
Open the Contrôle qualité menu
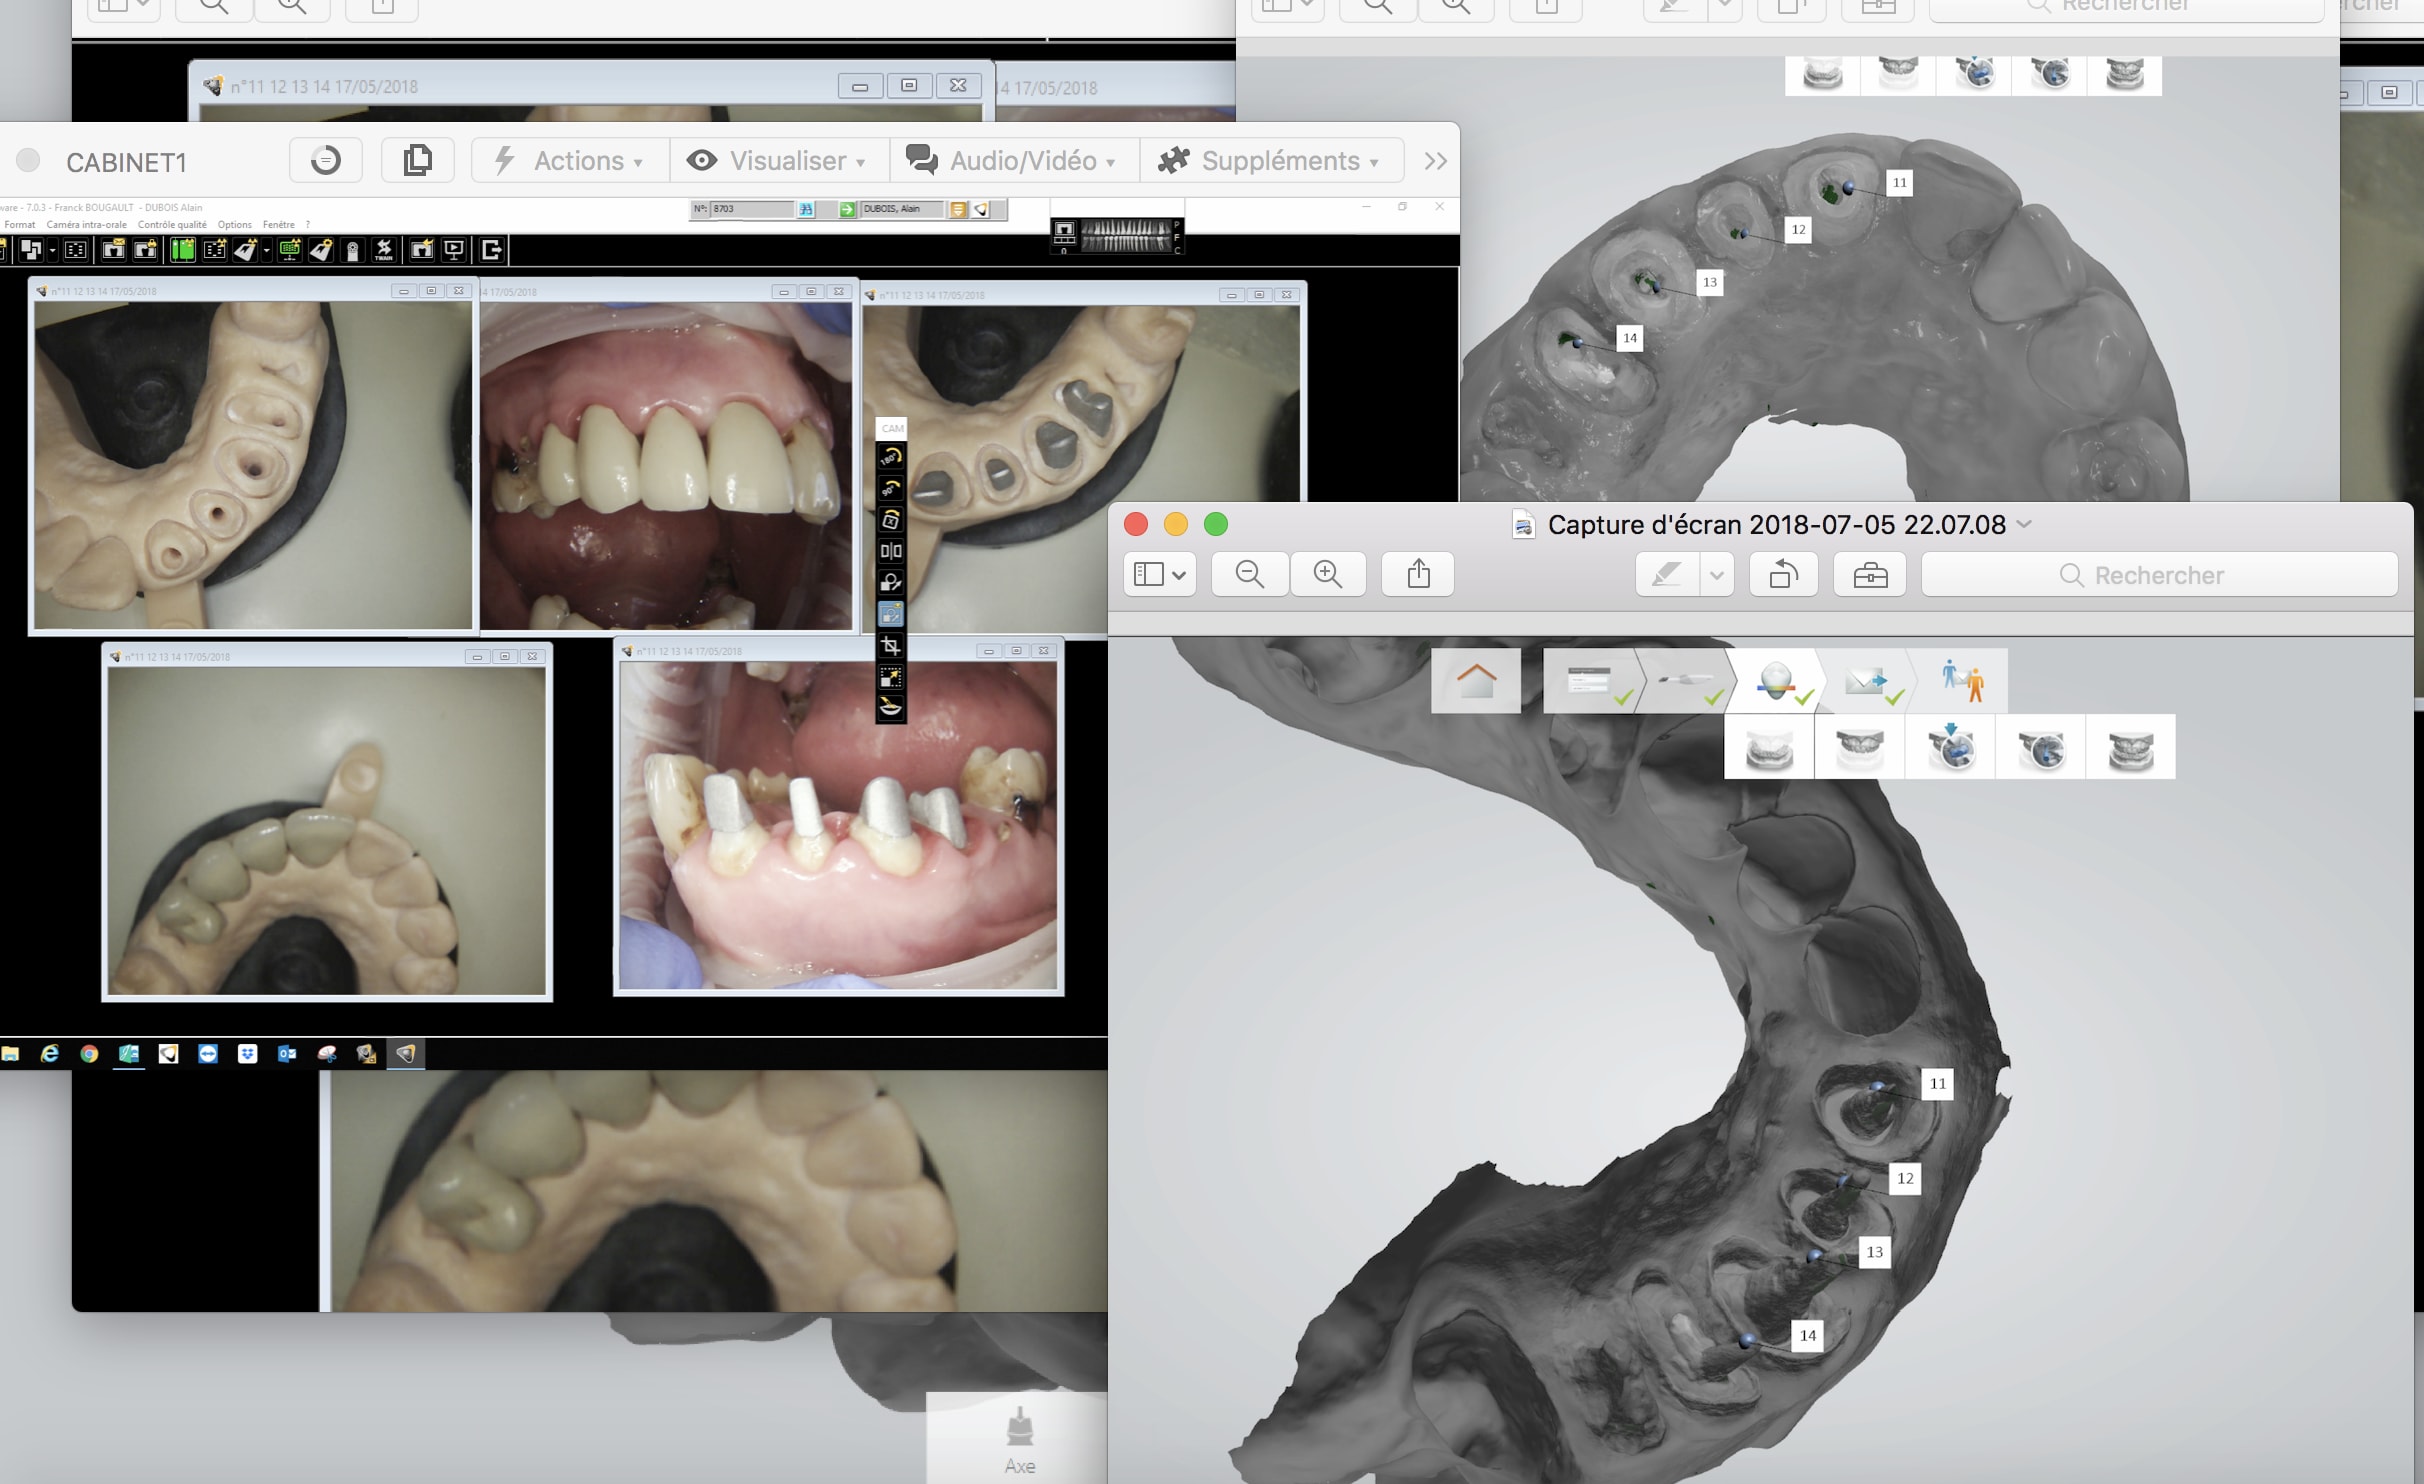[x=172, y=225]
